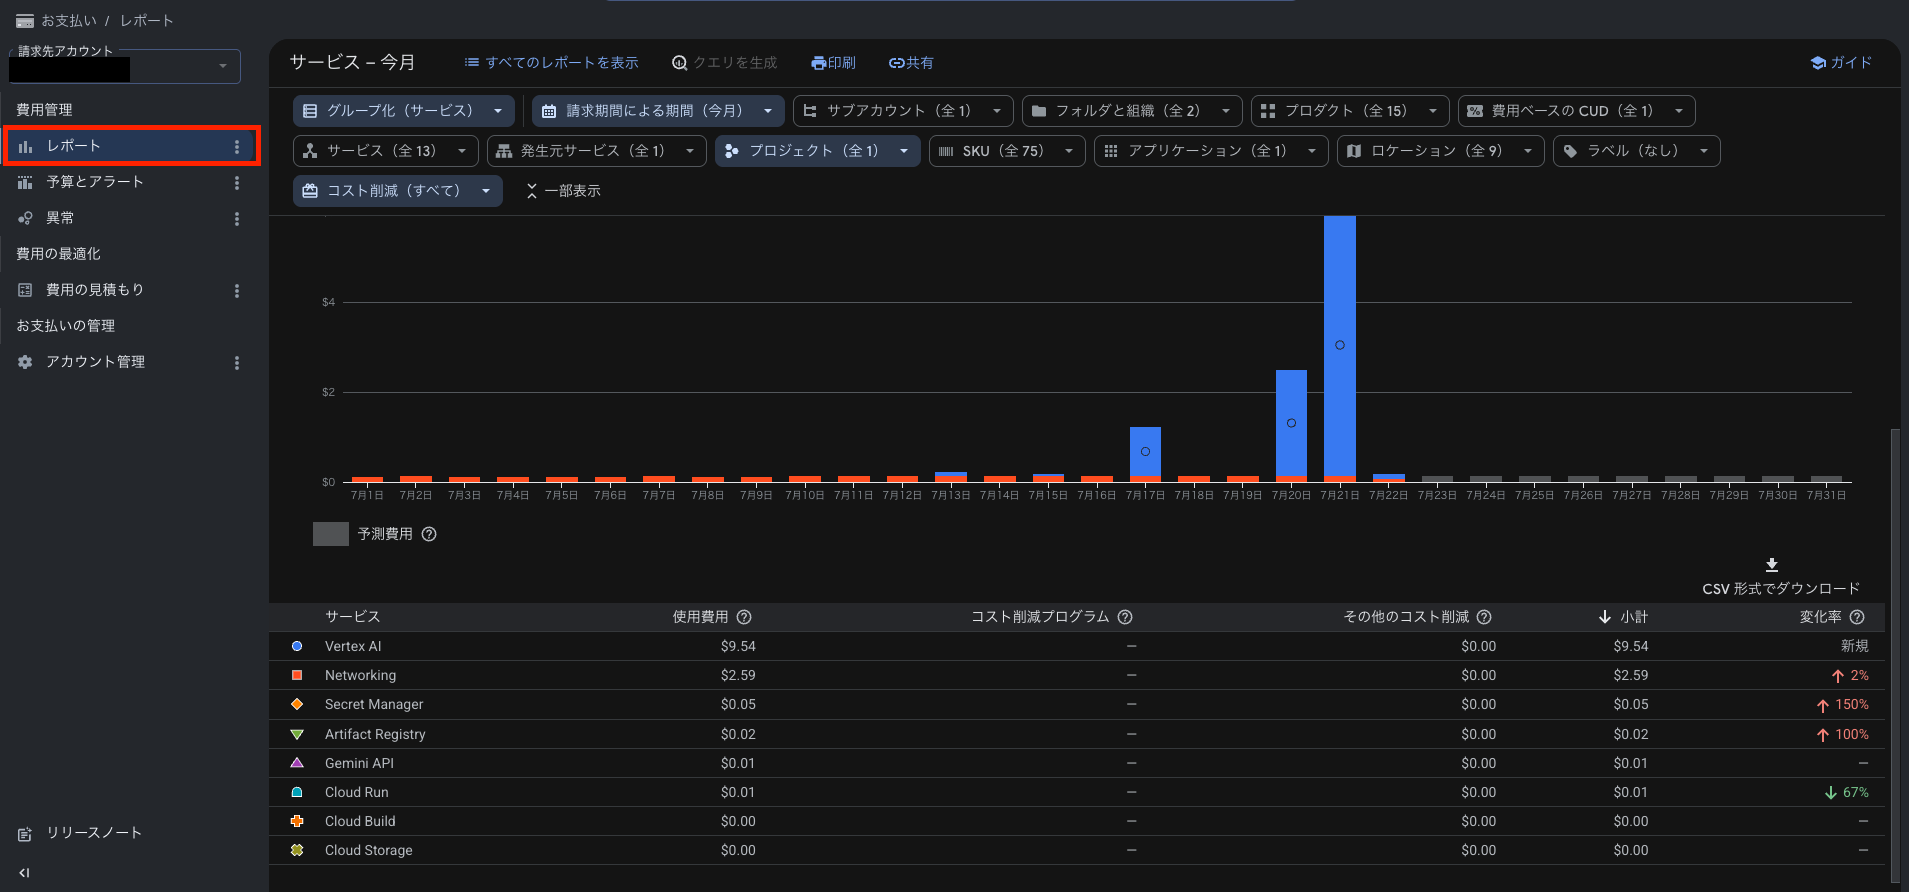Open the グループ化（サービス）dropdown
The width and height of the screenshot is (1909, 892).
(x=404, y=111)
